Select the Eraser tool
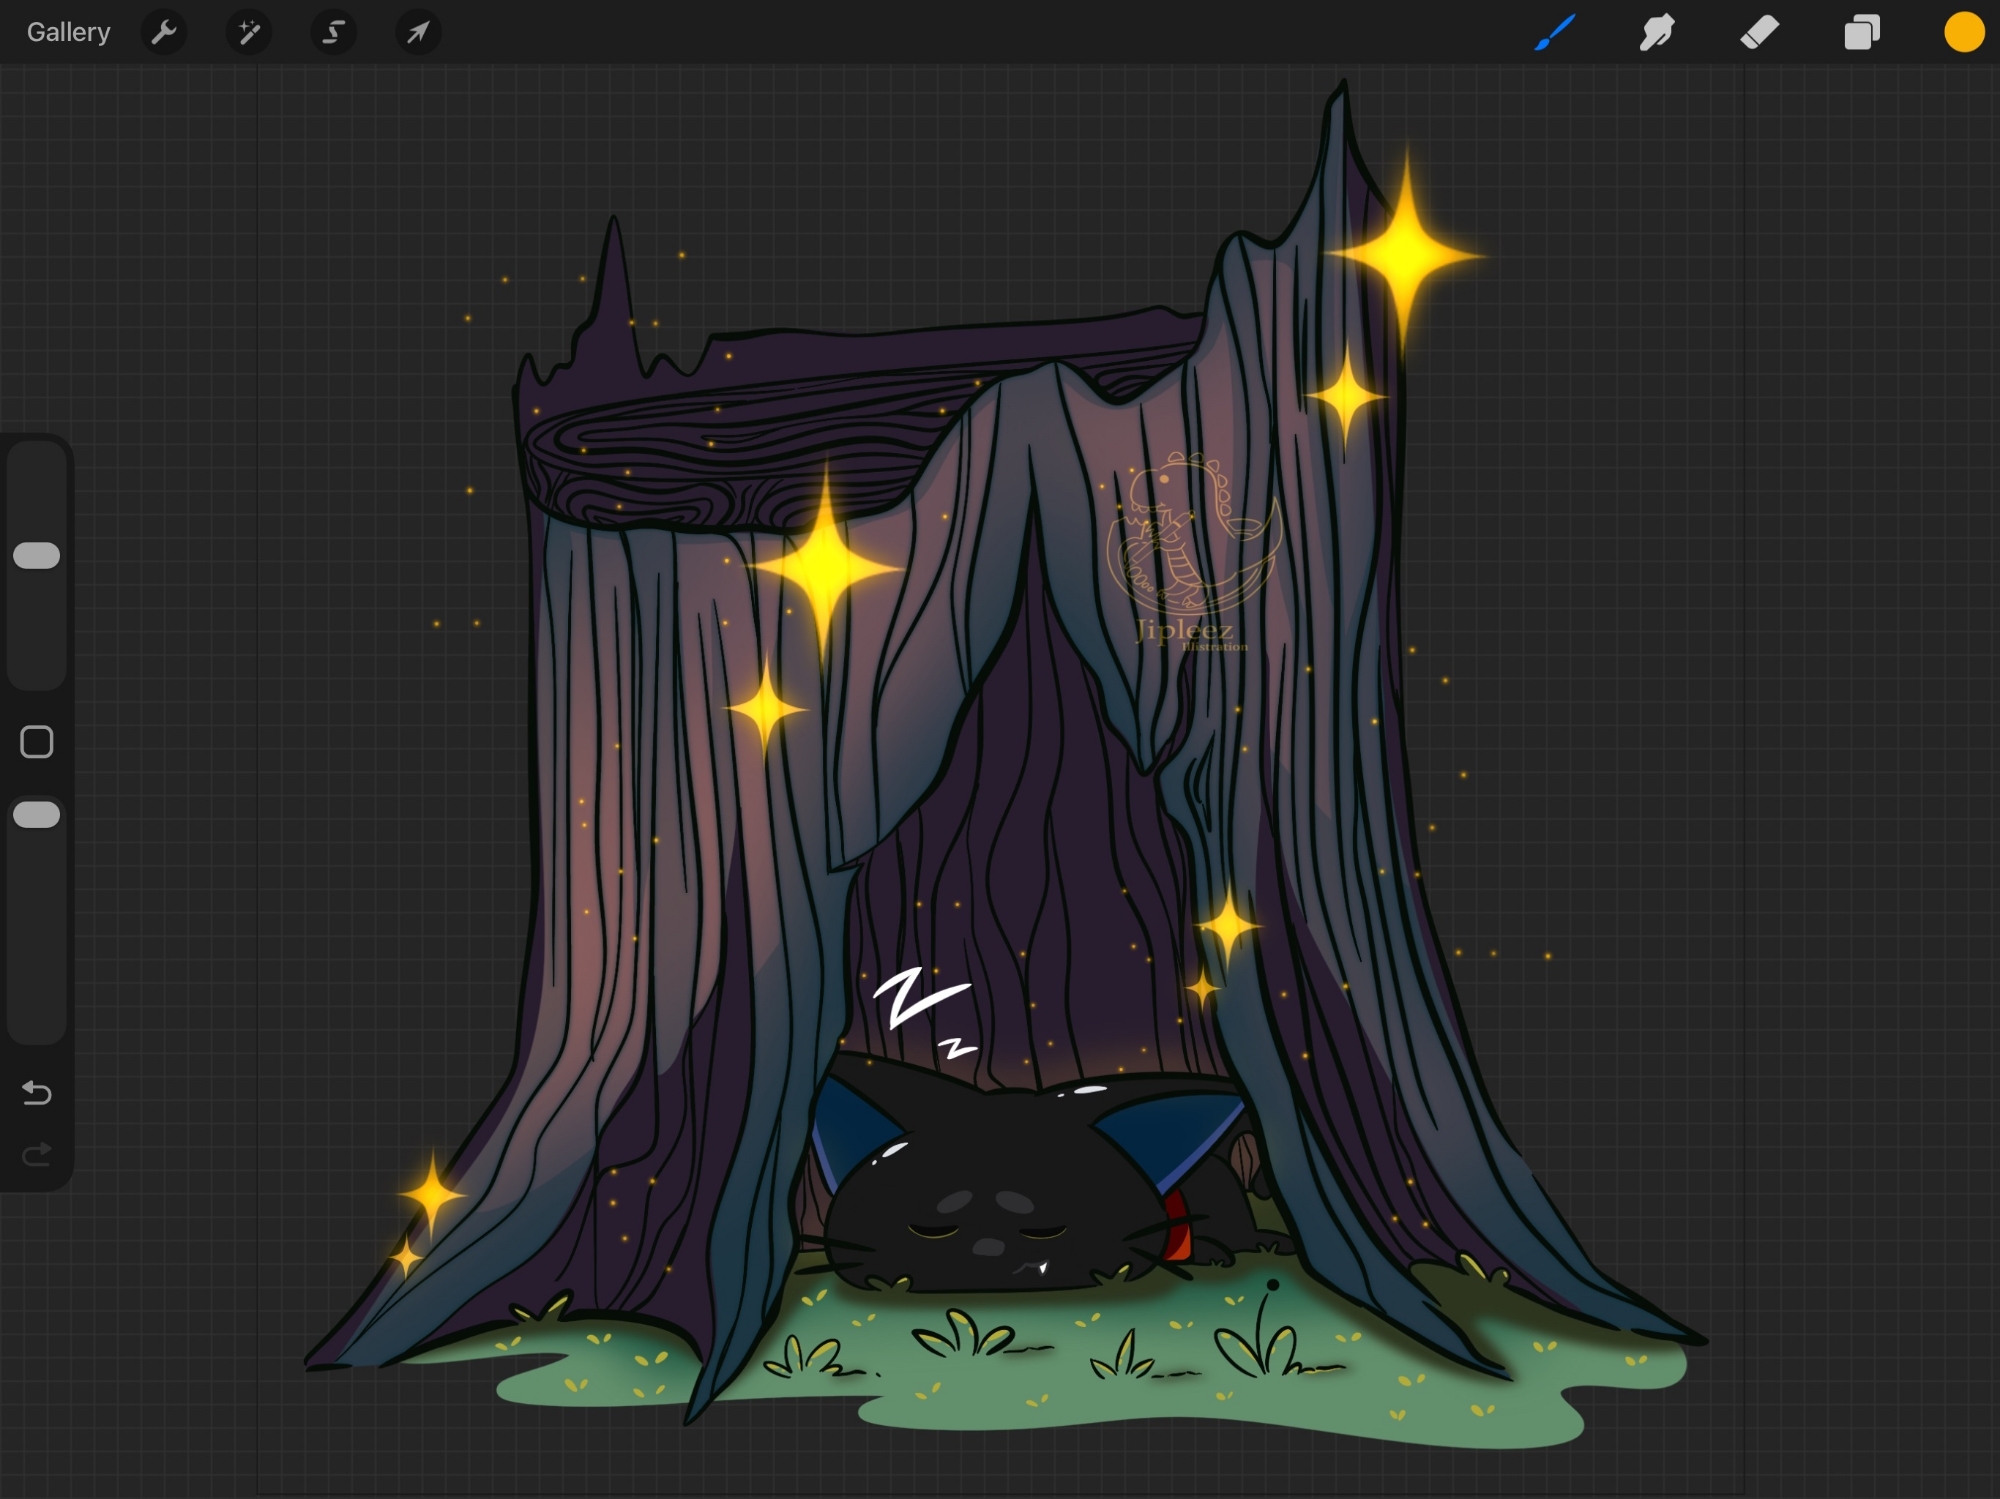The height and width of the screenshot is (1499, 2000). (1759, 33)
